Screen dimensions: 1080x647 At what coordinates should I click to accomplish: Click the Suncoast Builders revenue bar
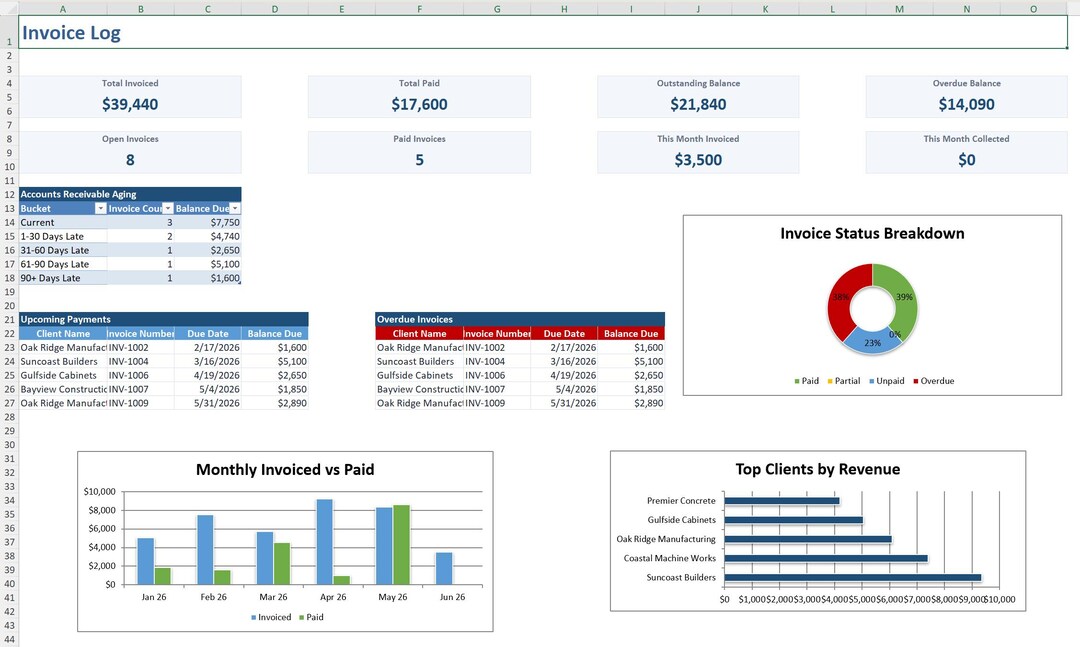pos(853,577)
